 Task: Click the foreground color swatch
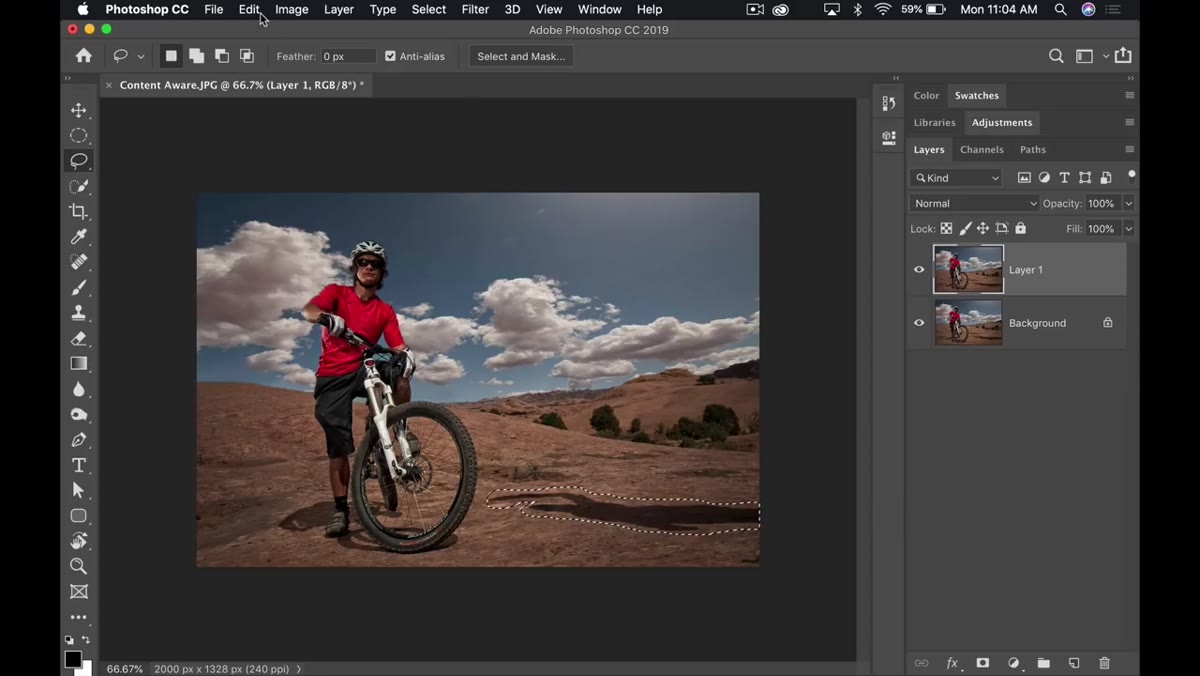click(x=73, y=659)
